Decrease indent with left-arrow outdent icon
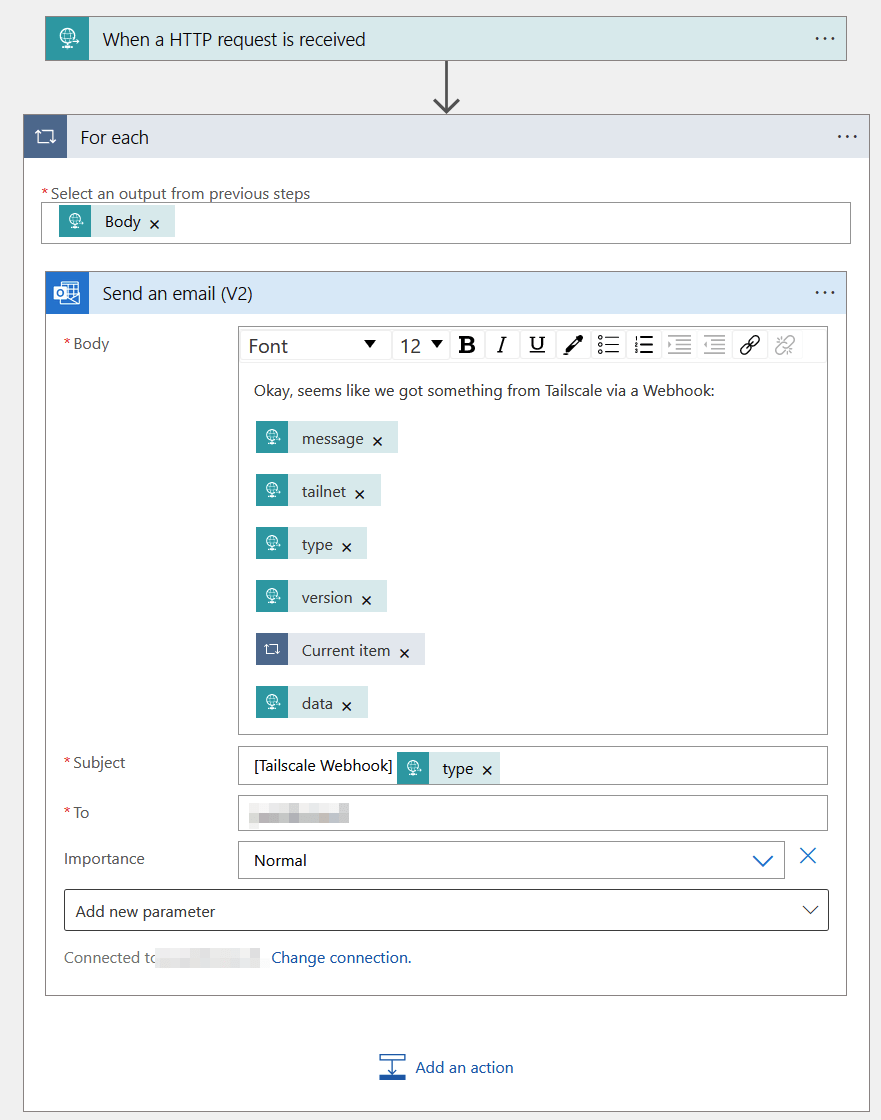 715,345
